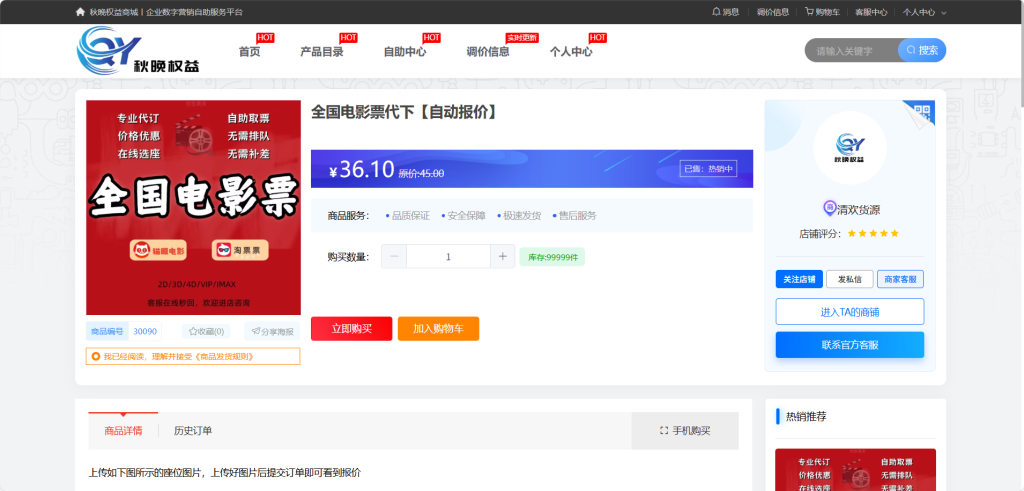
Task: Click the orange 加入购物车 button
Action: (x=438, y=328)
